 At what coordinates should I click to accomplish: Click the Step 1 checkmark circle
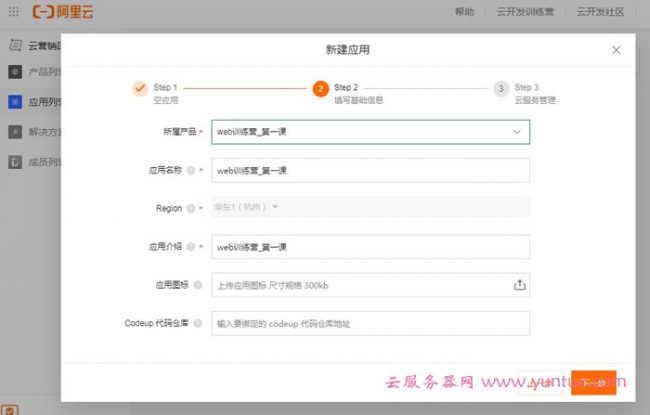140,89
